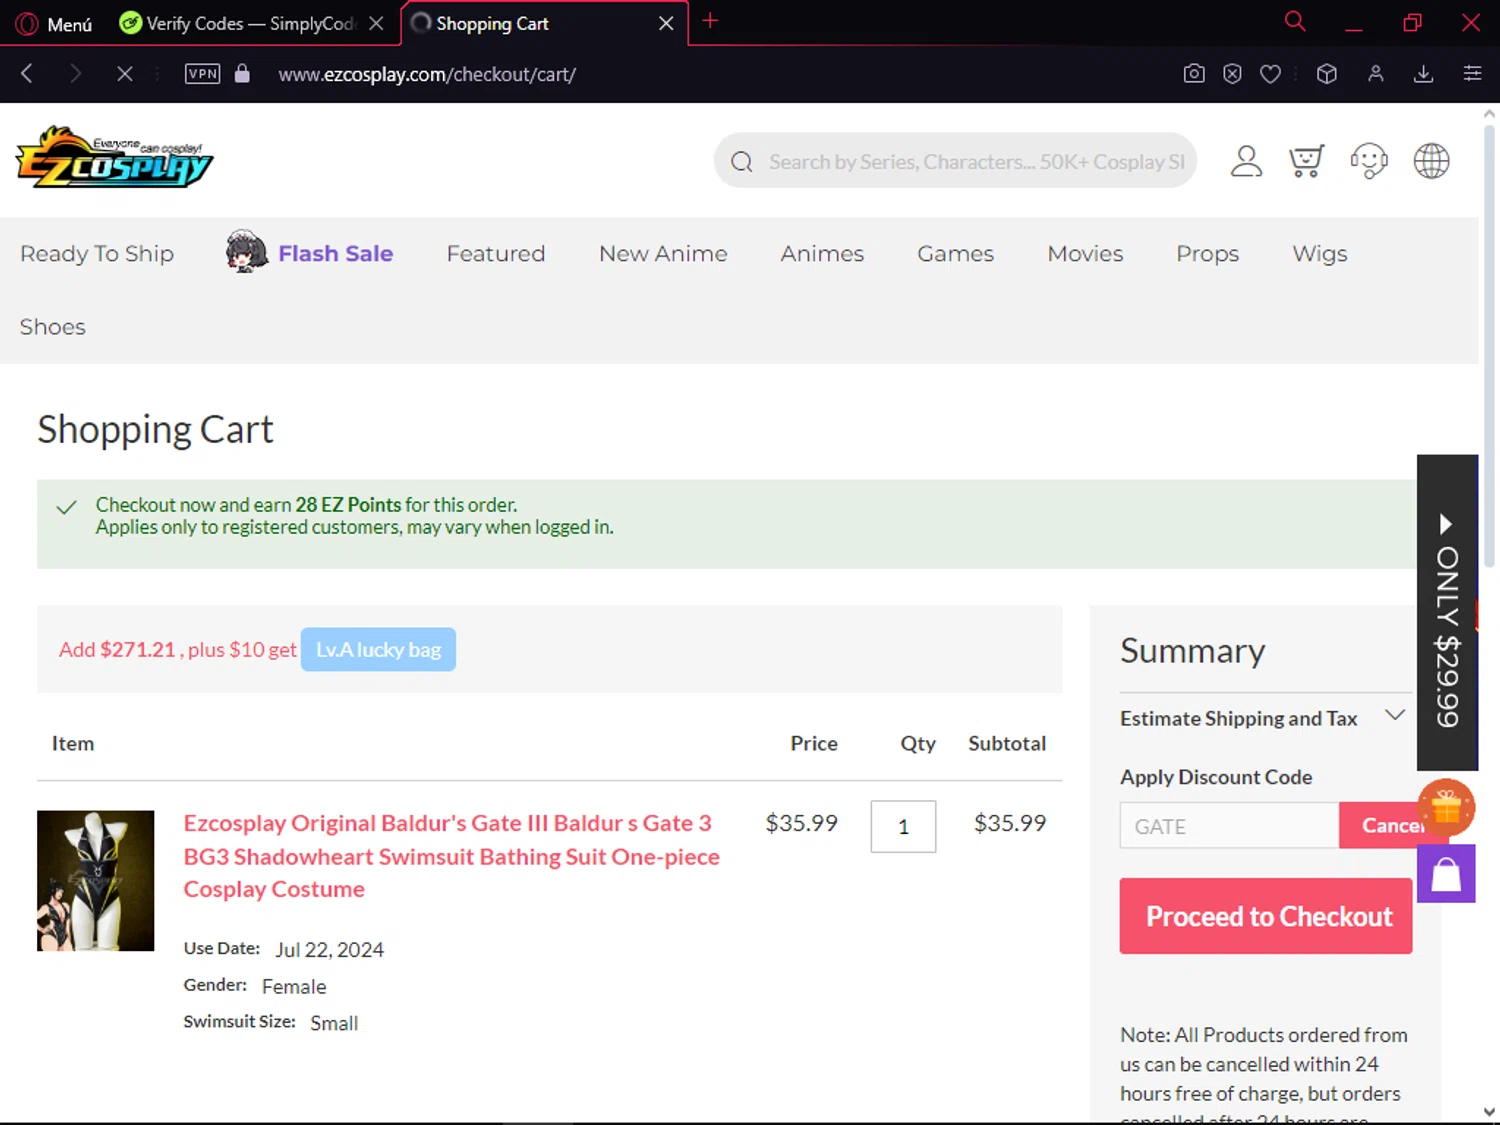Click the EZCosplay logo
Screen dimensions: 1500x1125
[114, 158]
